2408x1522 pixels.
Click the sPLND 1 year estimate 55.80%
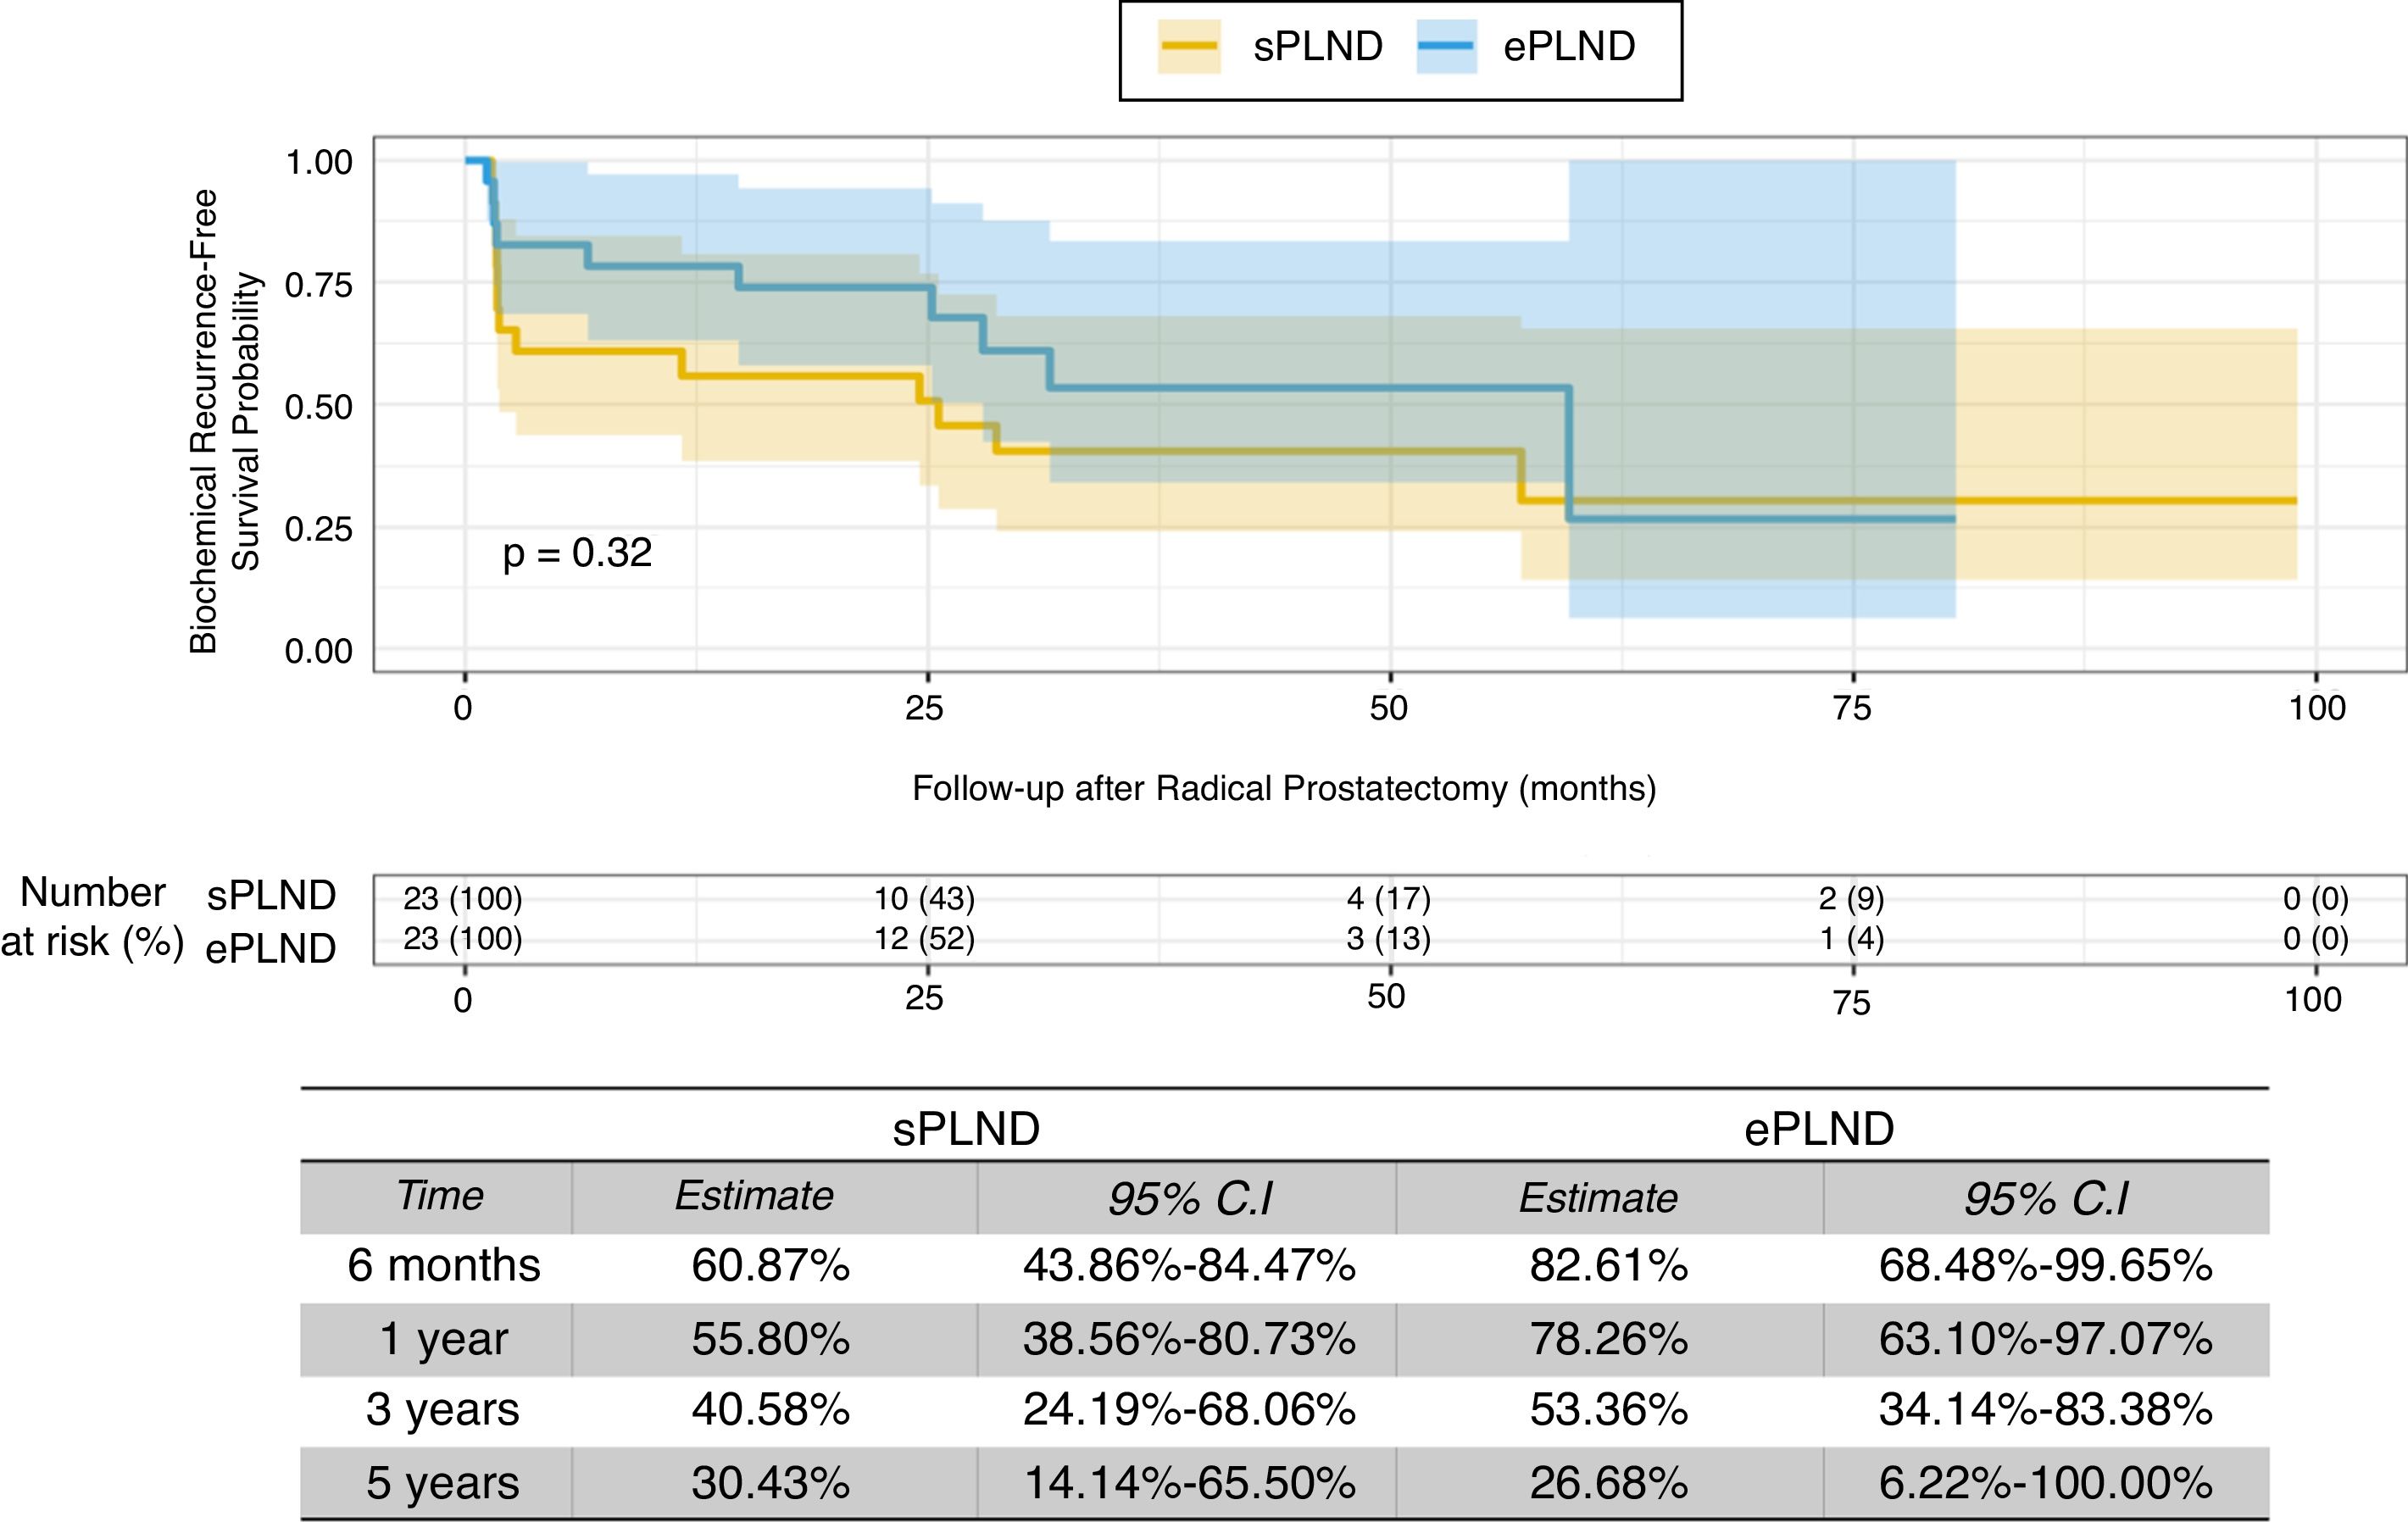coord(770,1339)
